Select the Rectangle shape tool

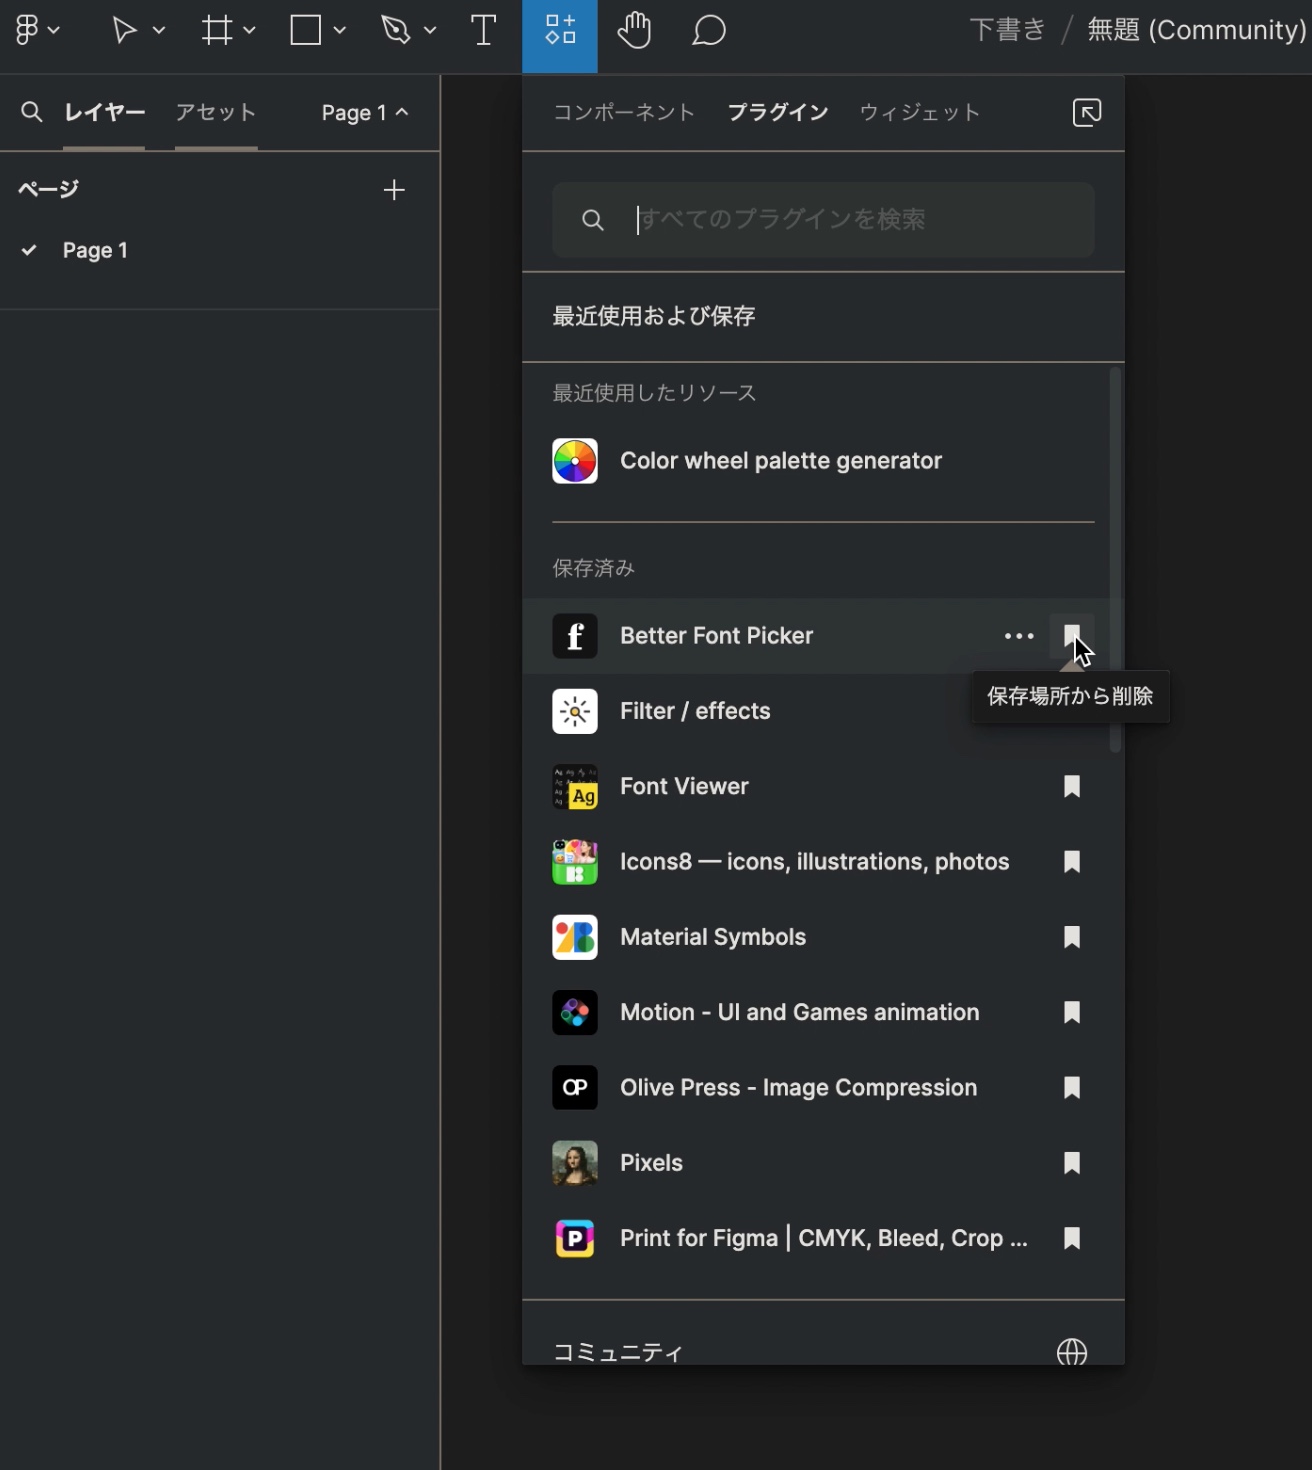[x=306, y=31]
